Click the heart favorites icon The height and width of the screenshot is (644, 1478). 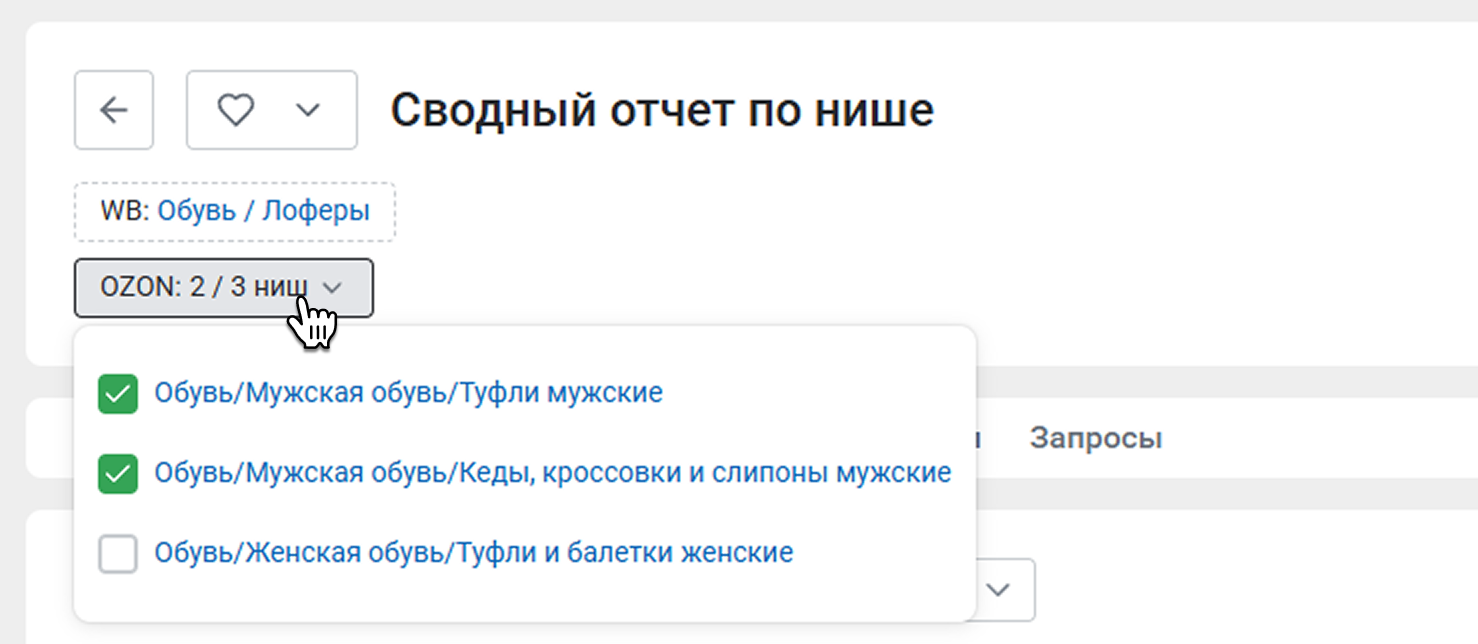point(236,110)
